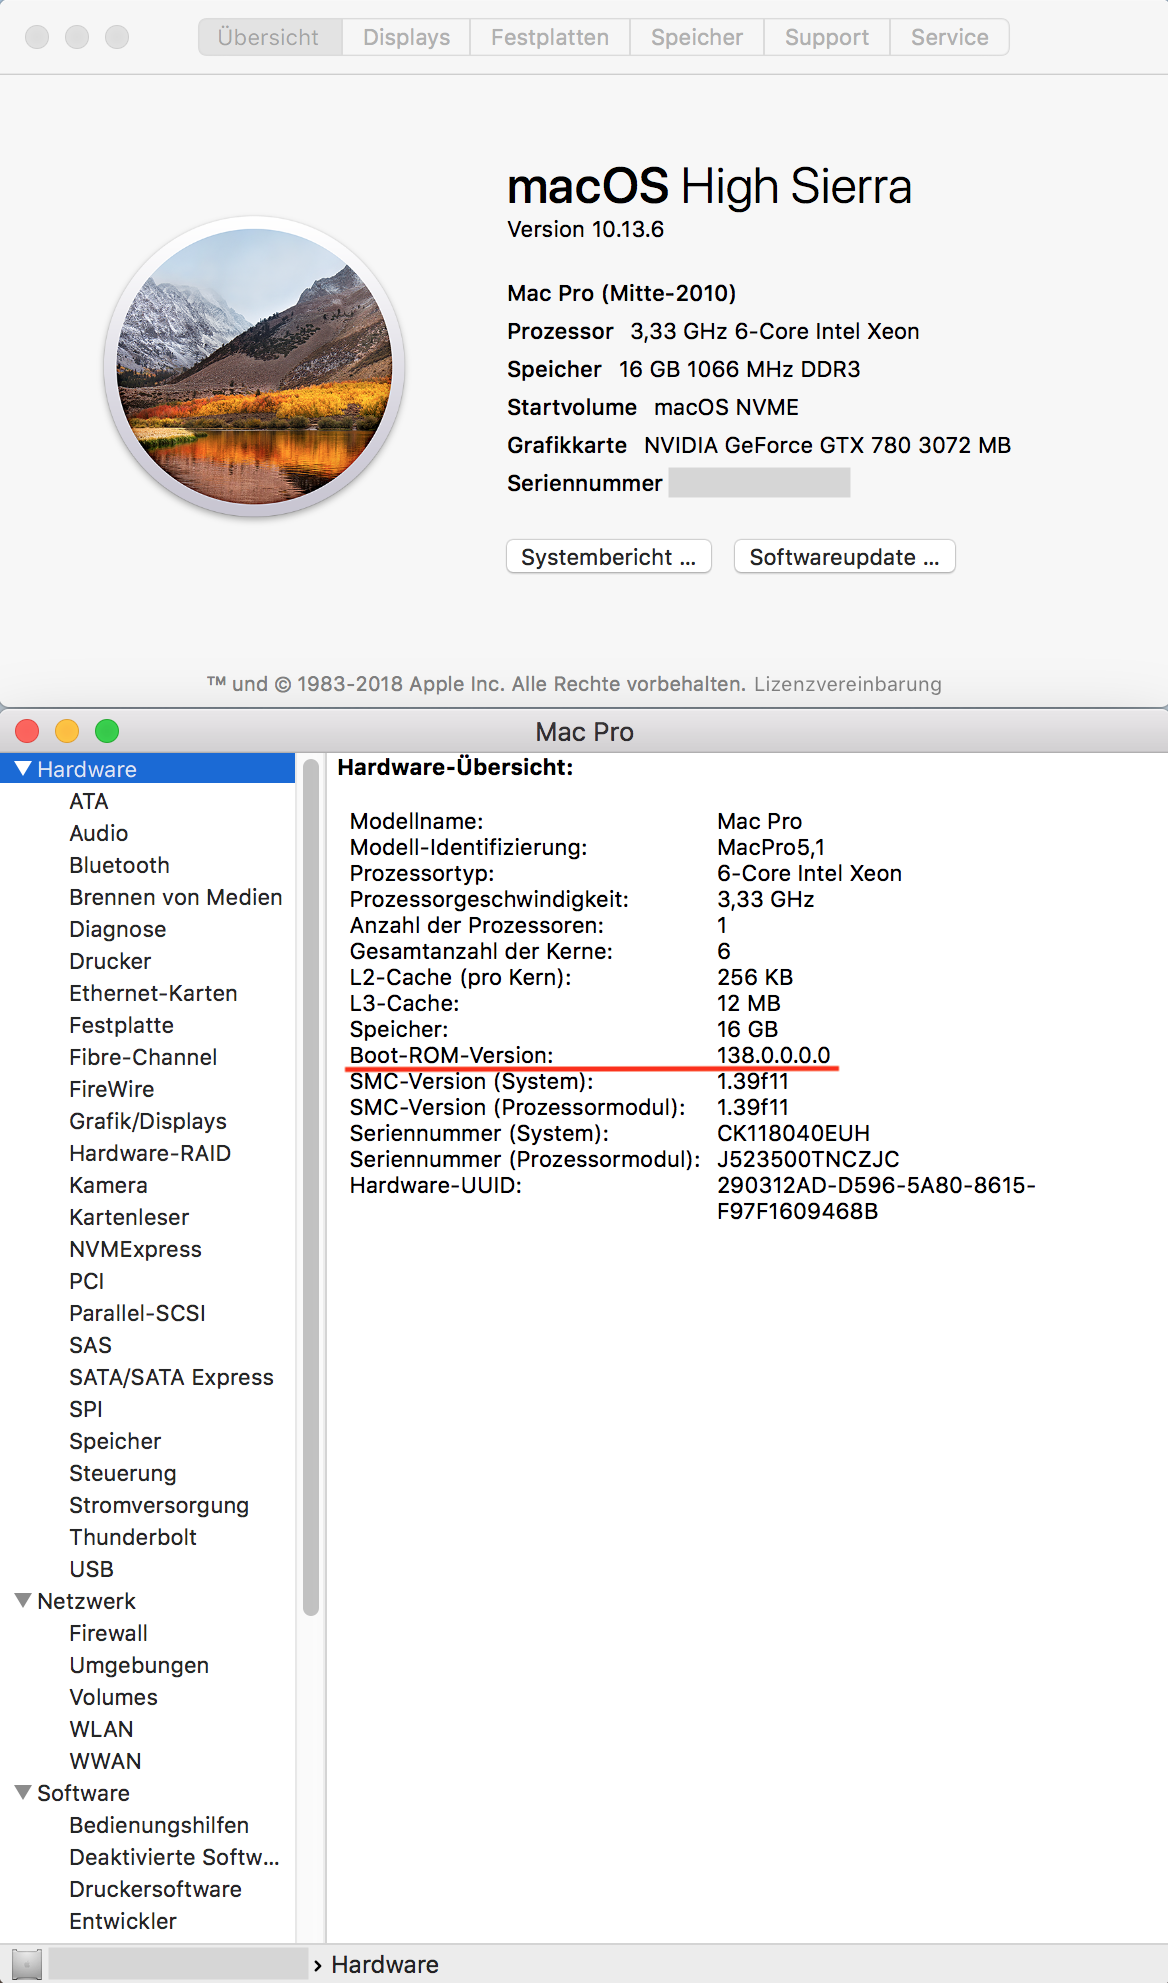Select ATA in the sidebar

pos(89,801)
